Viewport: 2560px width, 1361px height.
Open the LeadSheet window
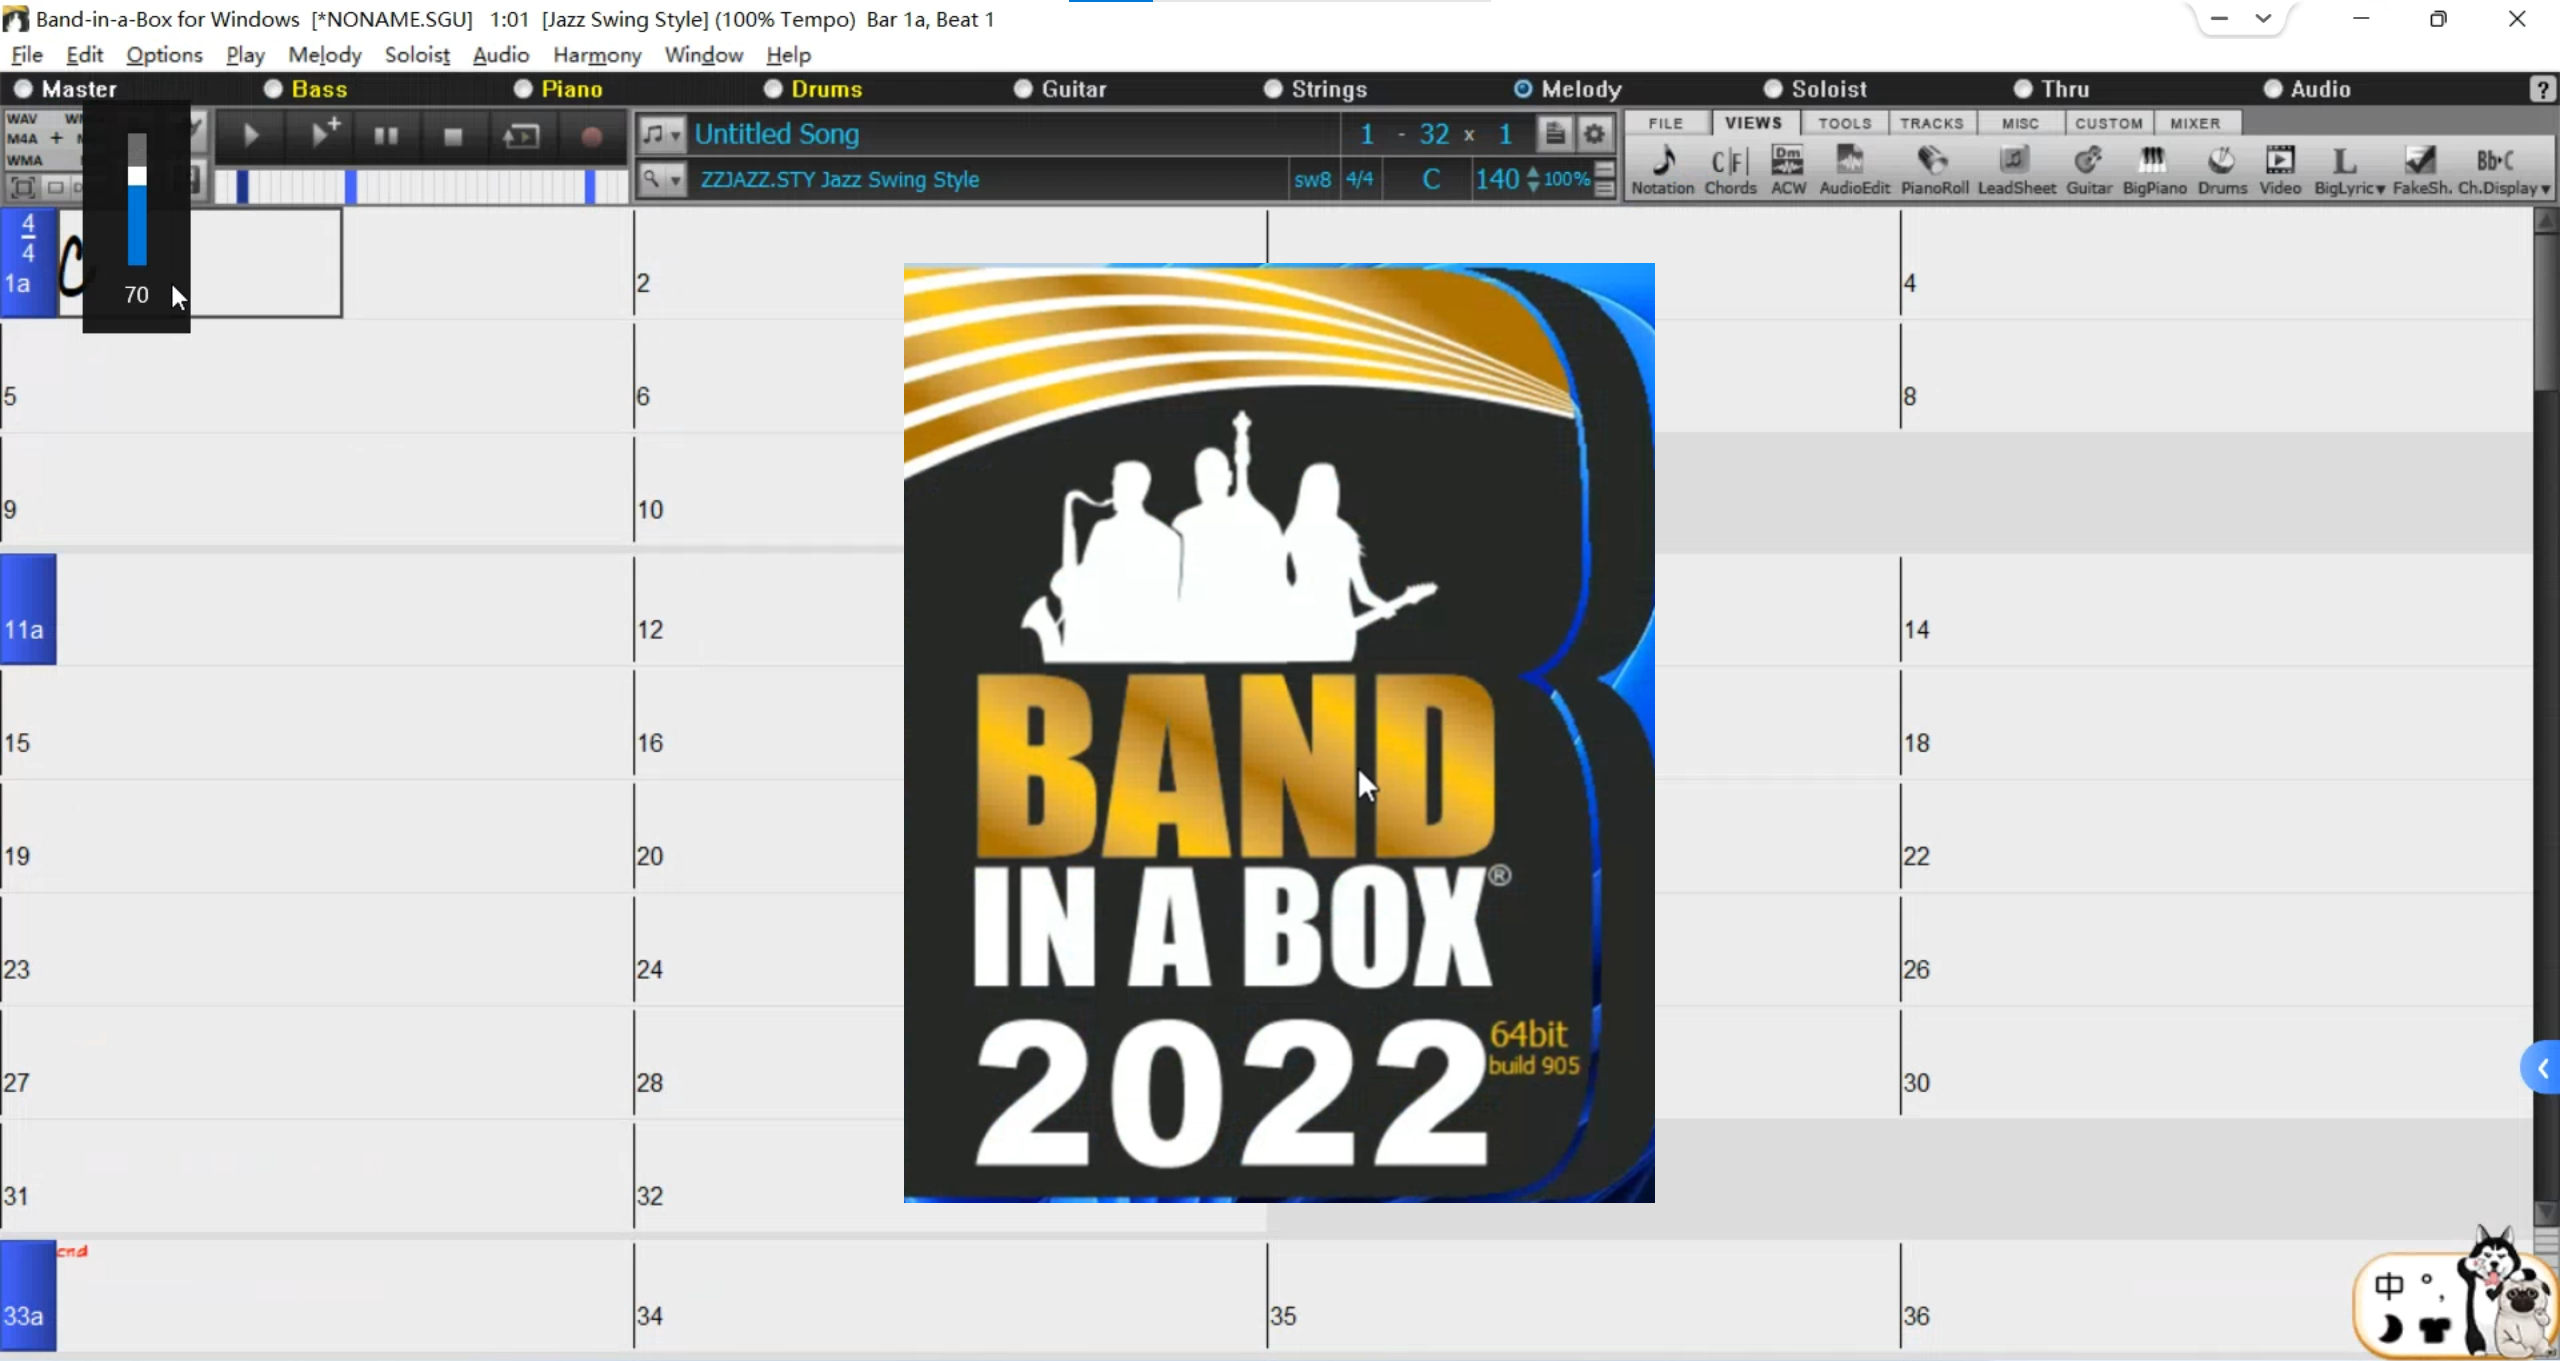click(2016, 169)
